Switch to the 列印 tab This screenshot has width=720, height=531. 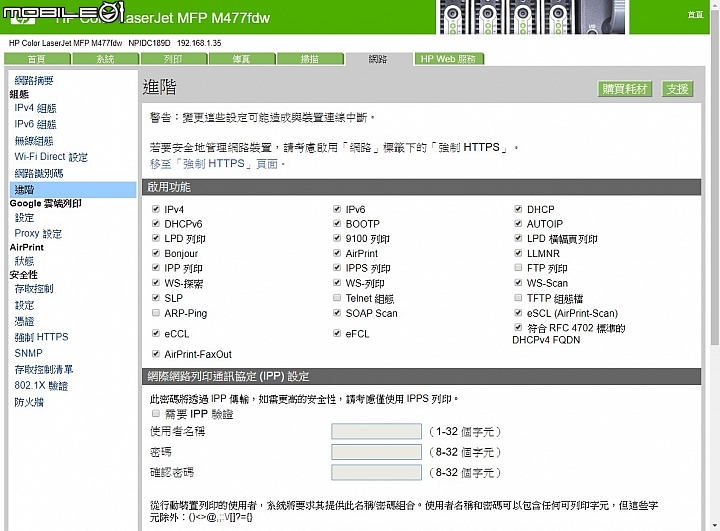174,59
